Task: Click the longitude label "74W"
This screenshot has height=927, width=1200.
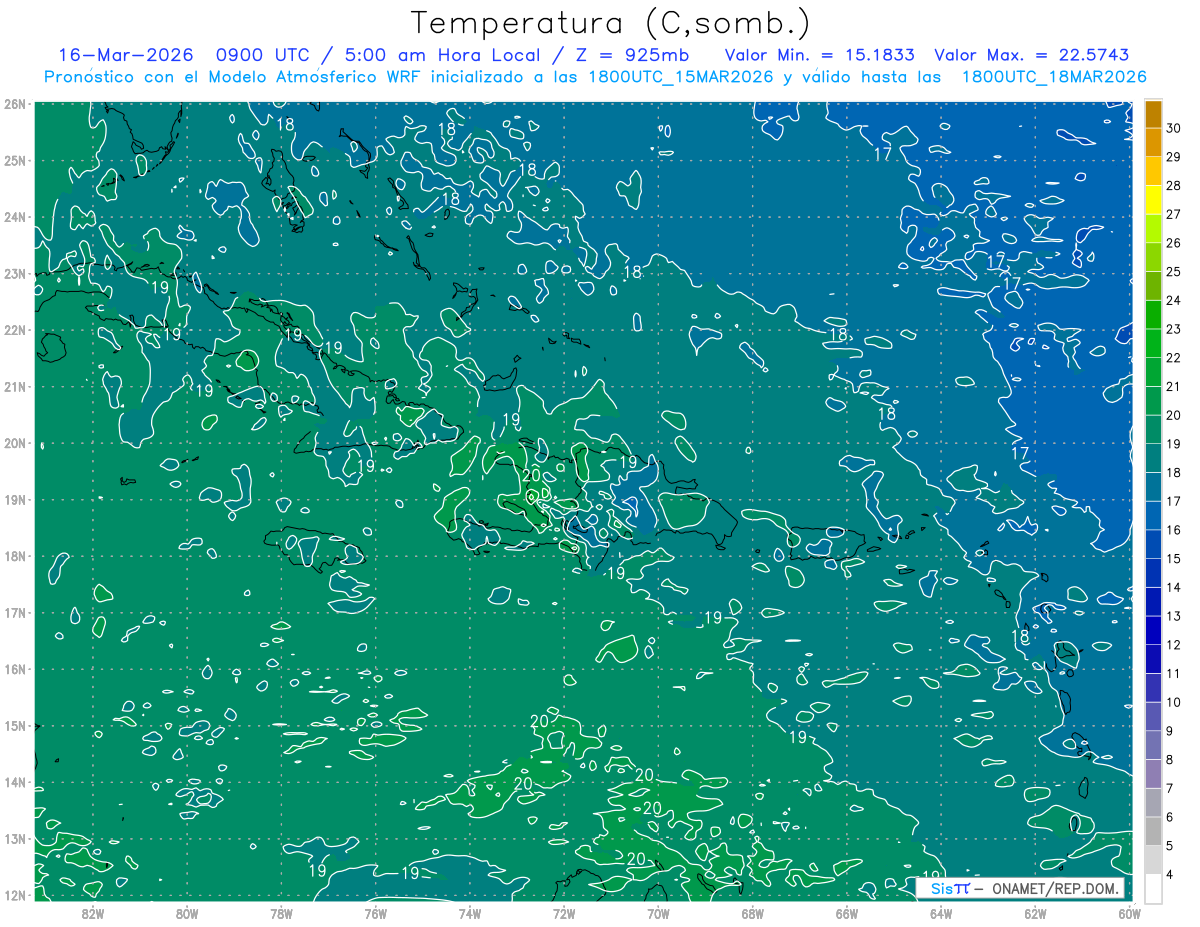Action: [x=470, y=912]
